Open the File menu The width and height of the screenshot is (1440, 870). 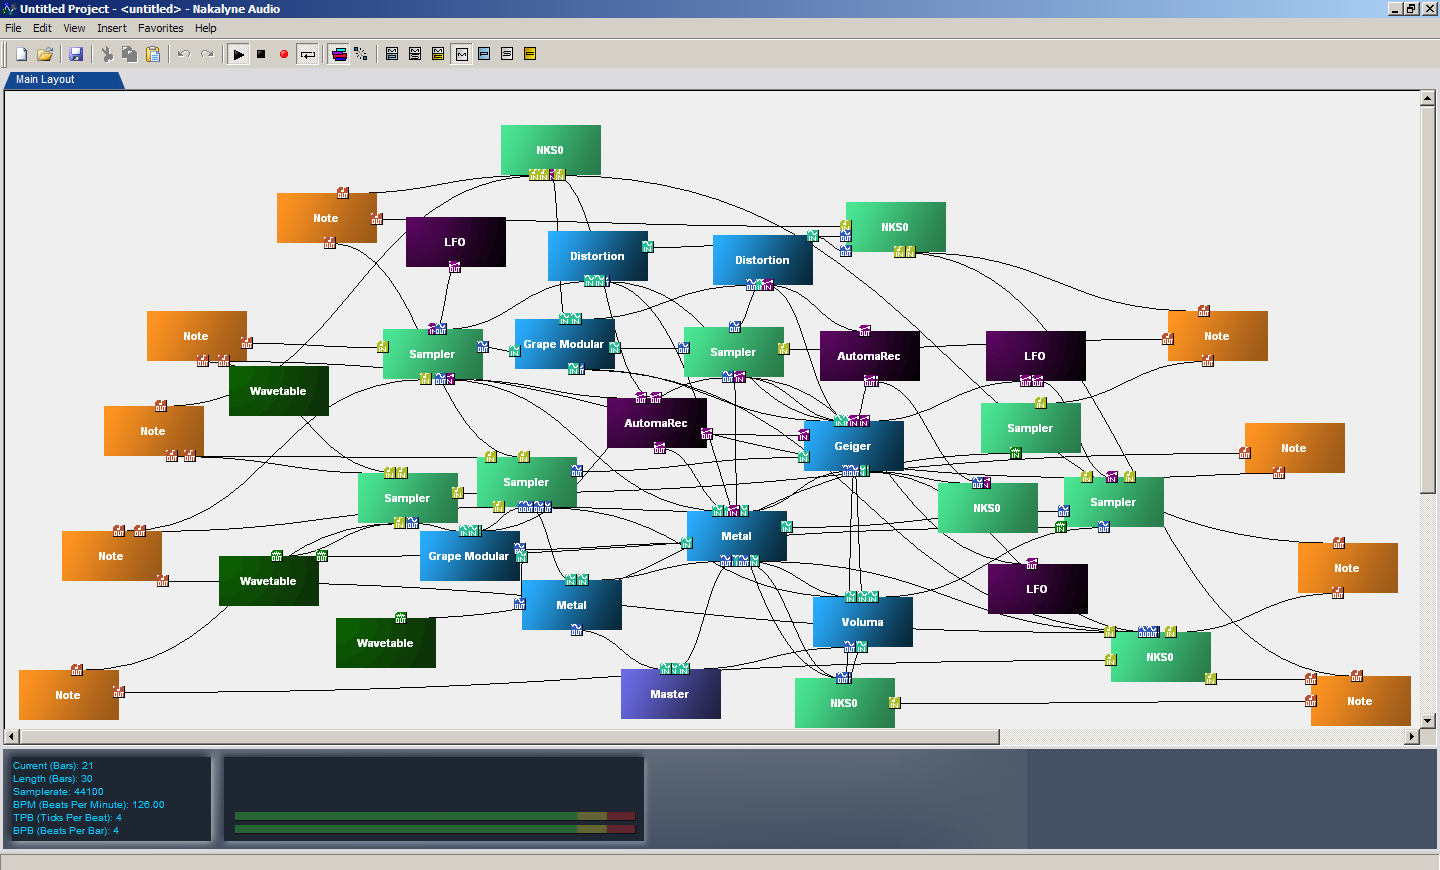click(13, 28)
